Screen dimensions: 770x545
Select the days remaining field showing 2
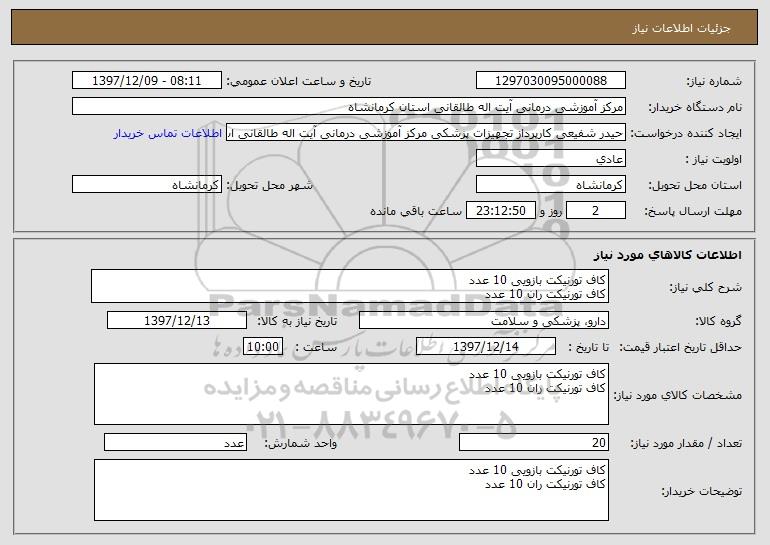pyautogui.click(x=596, y=211)
